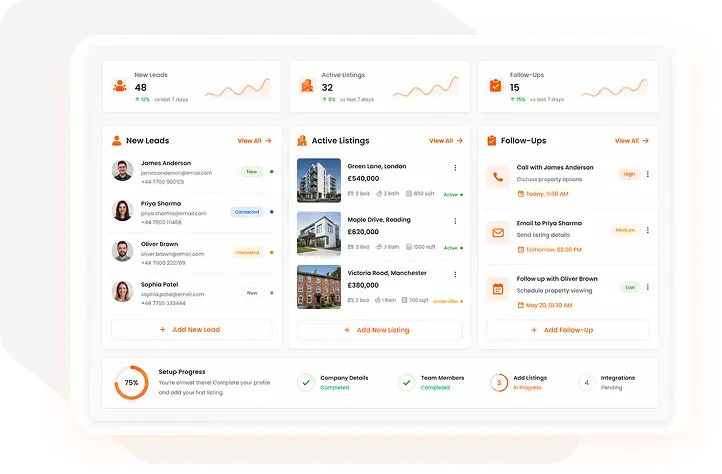Click the Company Details completed checkmark

coord(306,382)
